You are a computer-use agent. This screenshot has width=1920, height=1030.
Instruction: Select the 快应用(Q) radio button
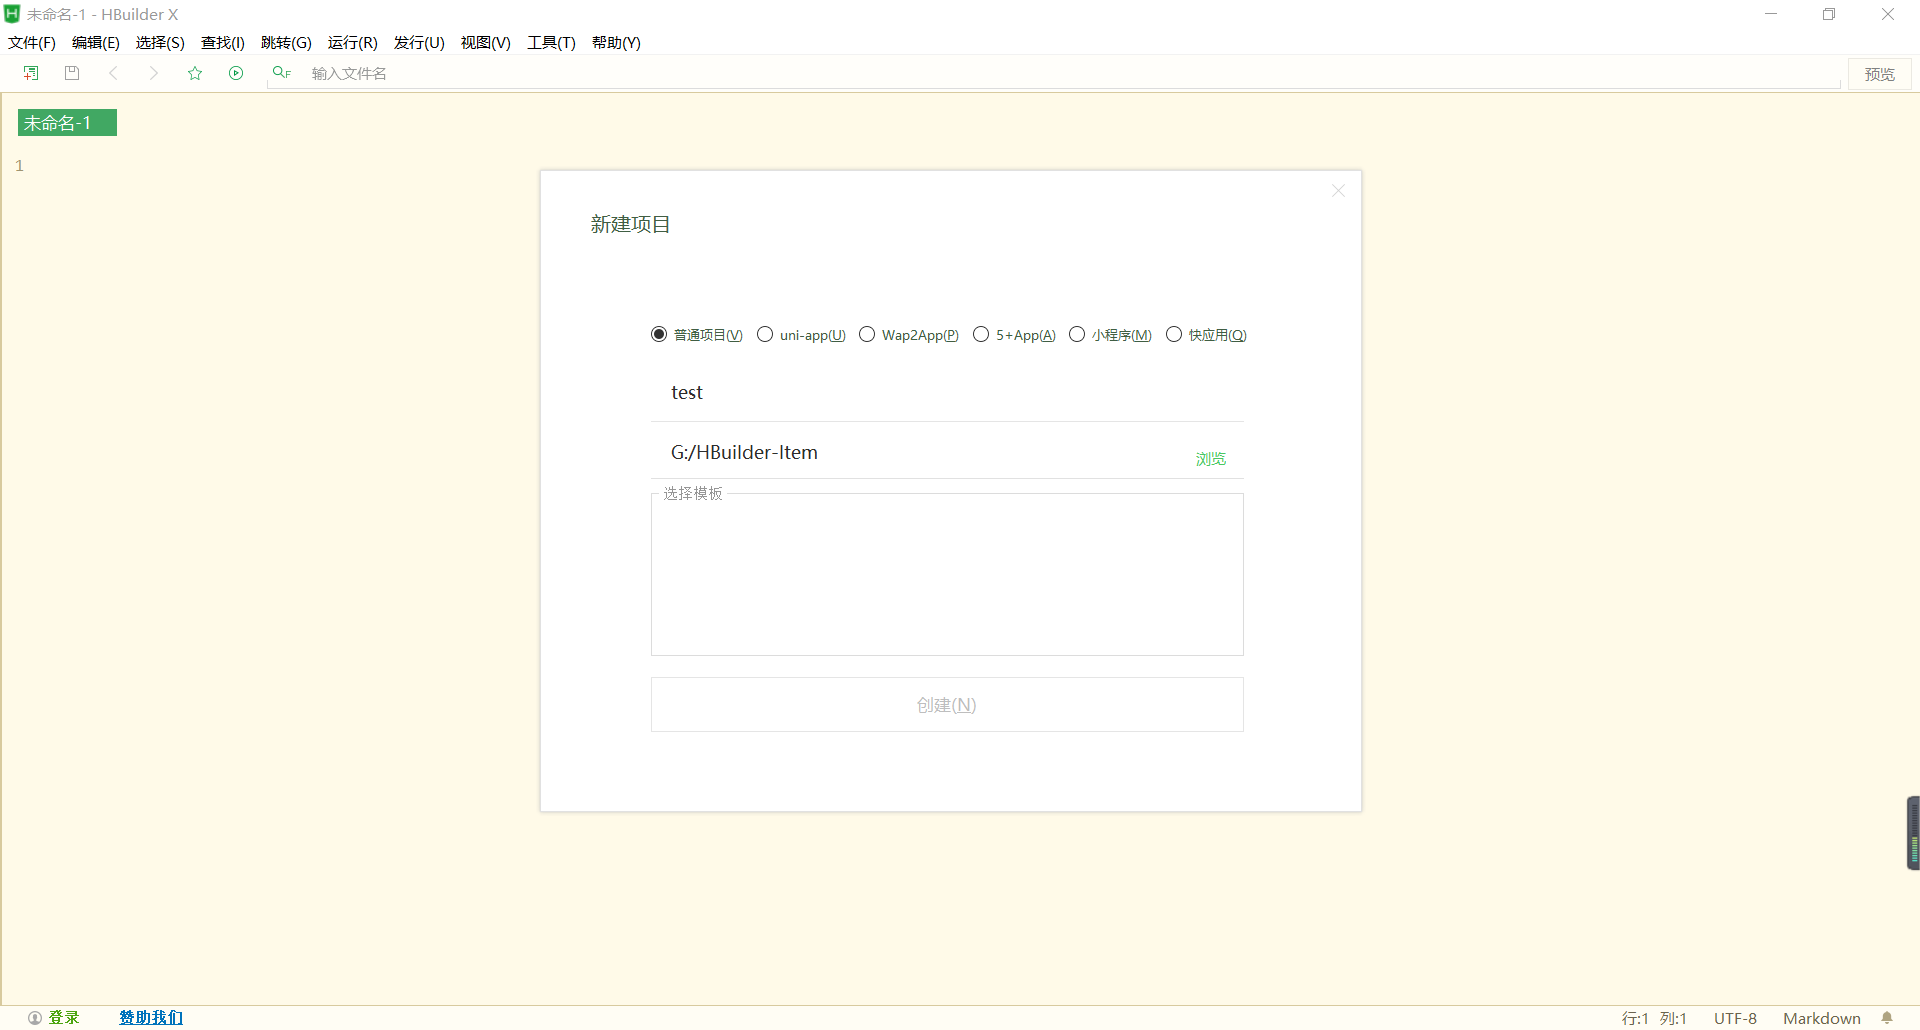click(x=1174, y=334)
